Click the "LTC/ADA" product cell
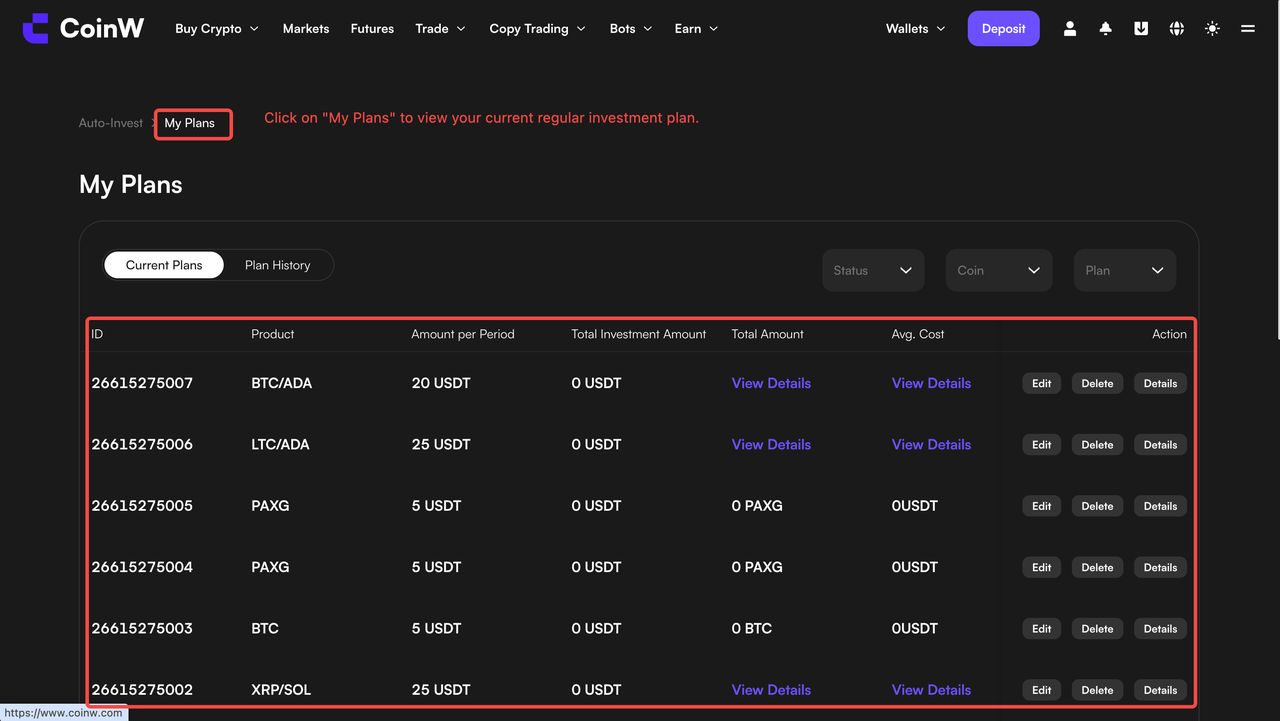Screen dimensions: 1280x721 click(280, 445)
